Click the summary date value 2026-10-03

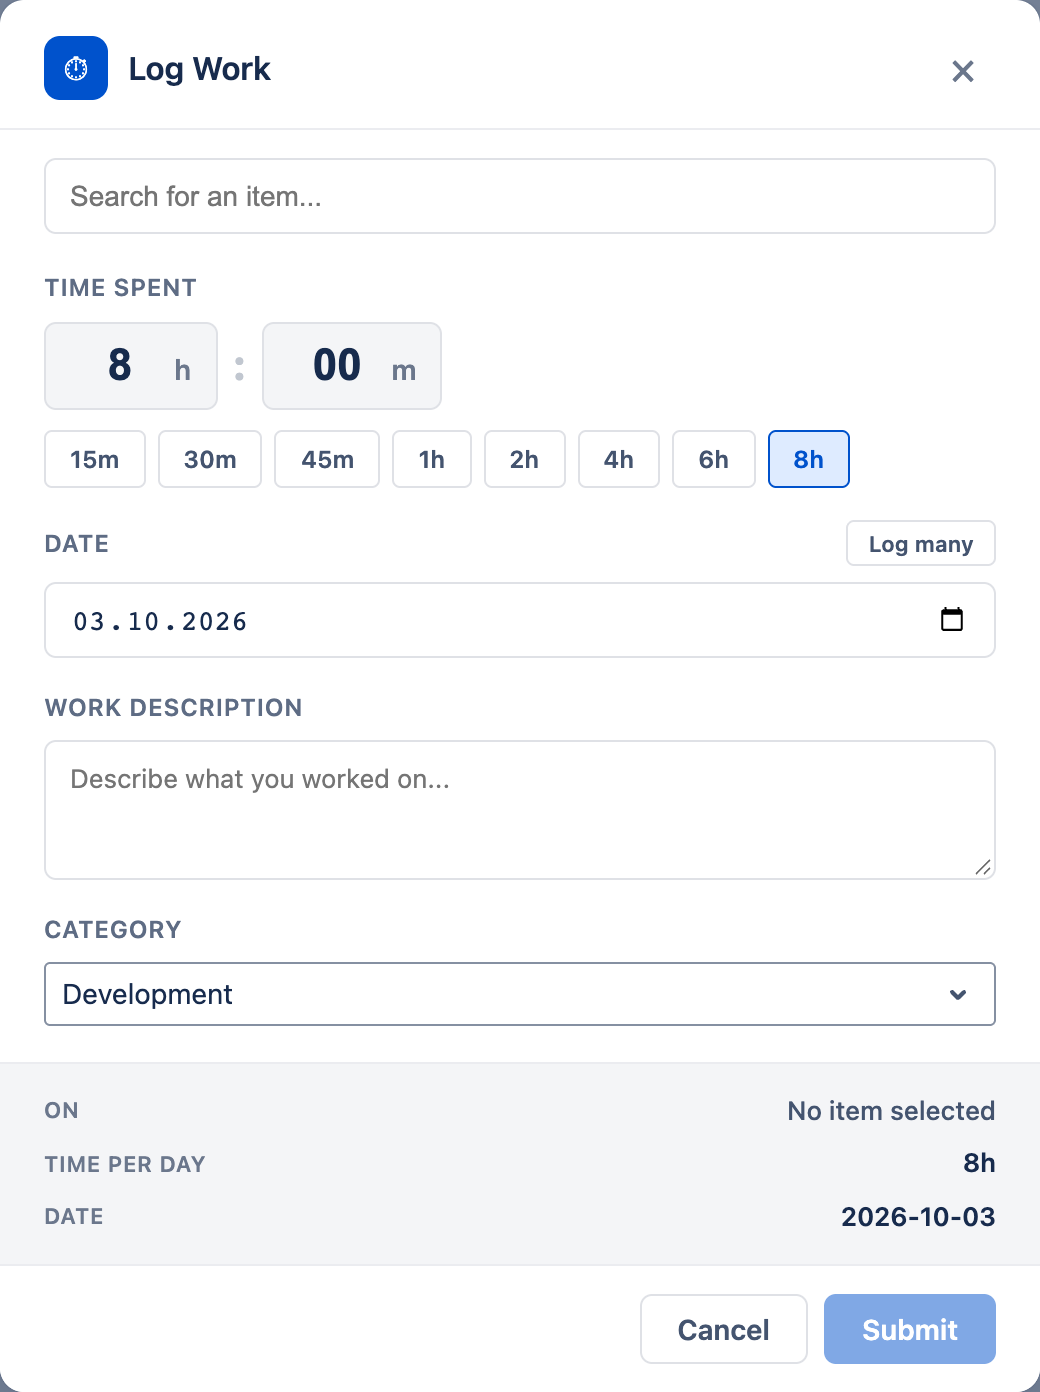click(918, 1217)
